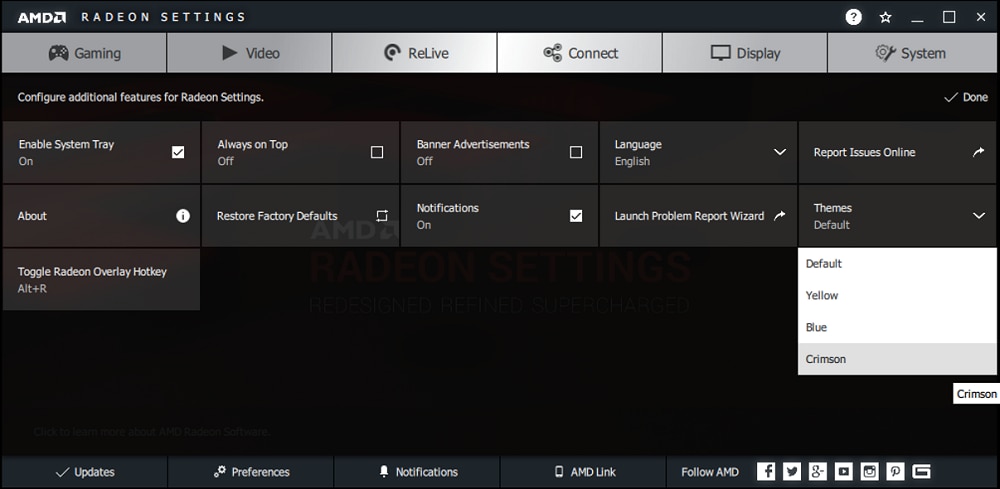Select the Yellow theme option
This screenshot has height=489, width=1000.
897,295
